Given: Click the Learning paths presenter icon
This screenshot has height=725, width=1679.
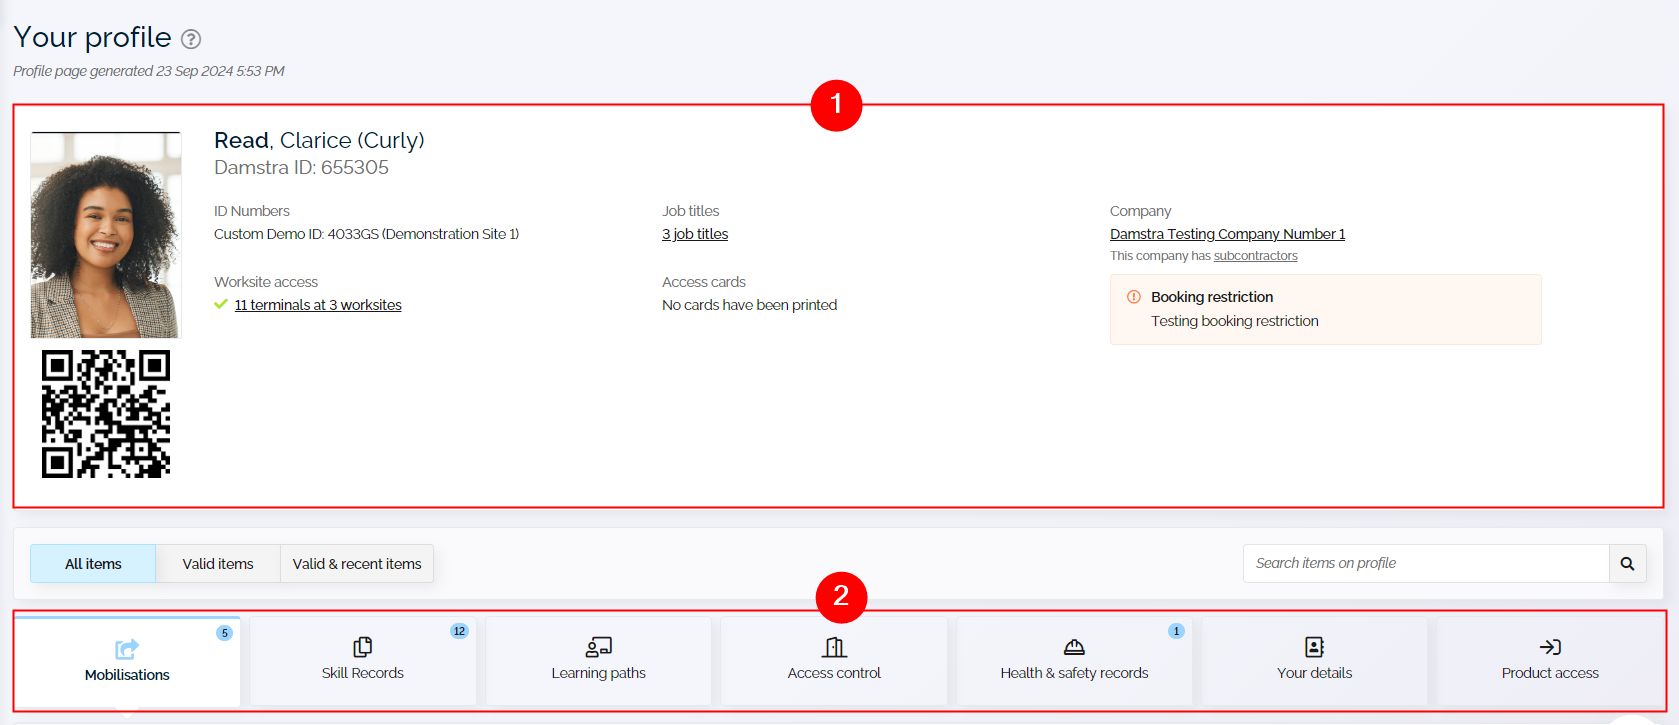Looking at the screenshot, I should [598, 647].
